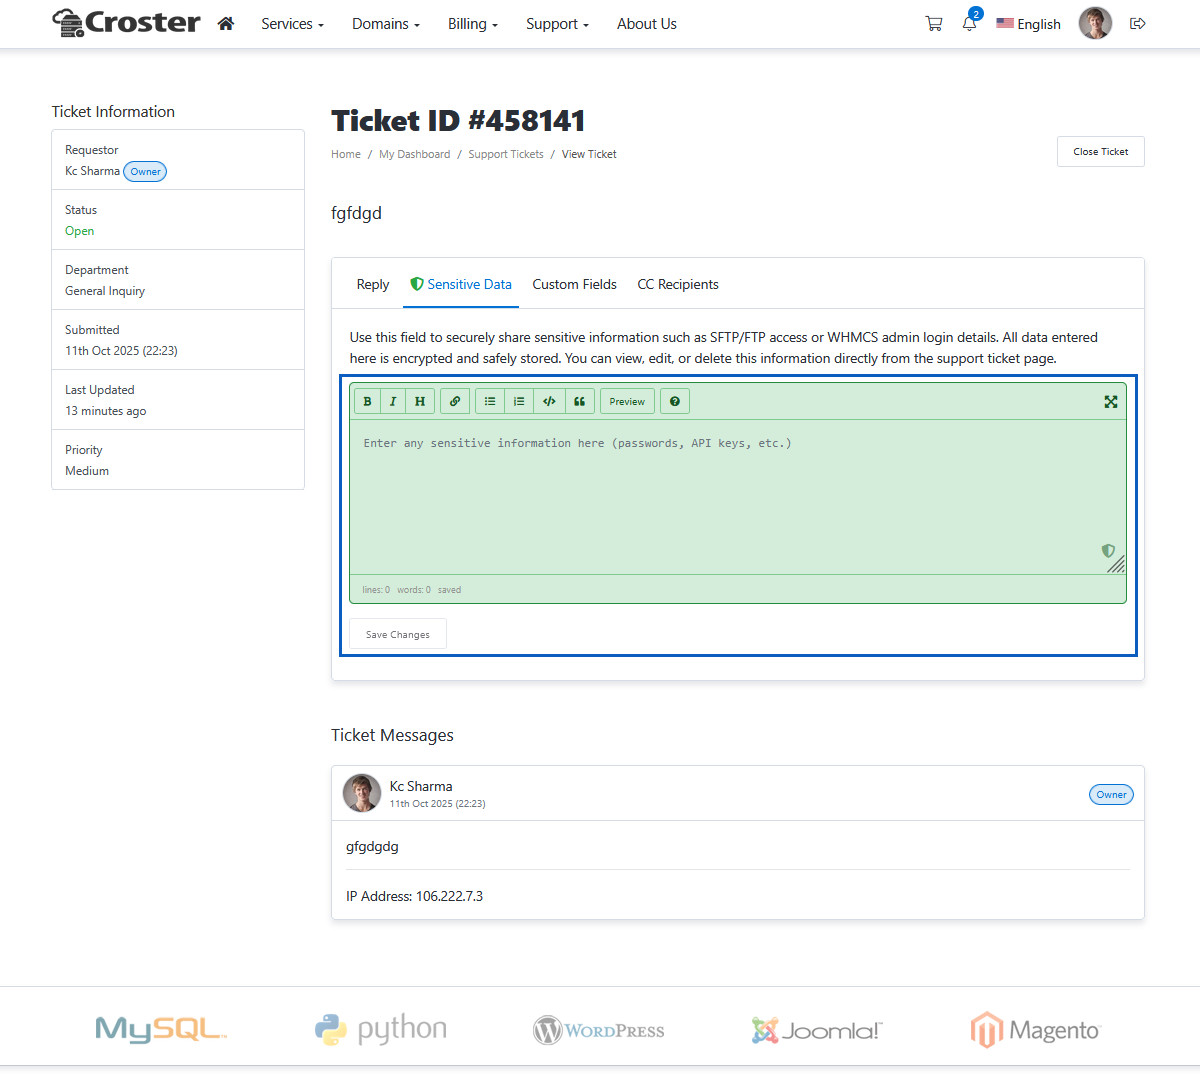Apply italic formatting in editor toolbar
The width and height of the screenshot is (1200, 1081).
(393, 401)
